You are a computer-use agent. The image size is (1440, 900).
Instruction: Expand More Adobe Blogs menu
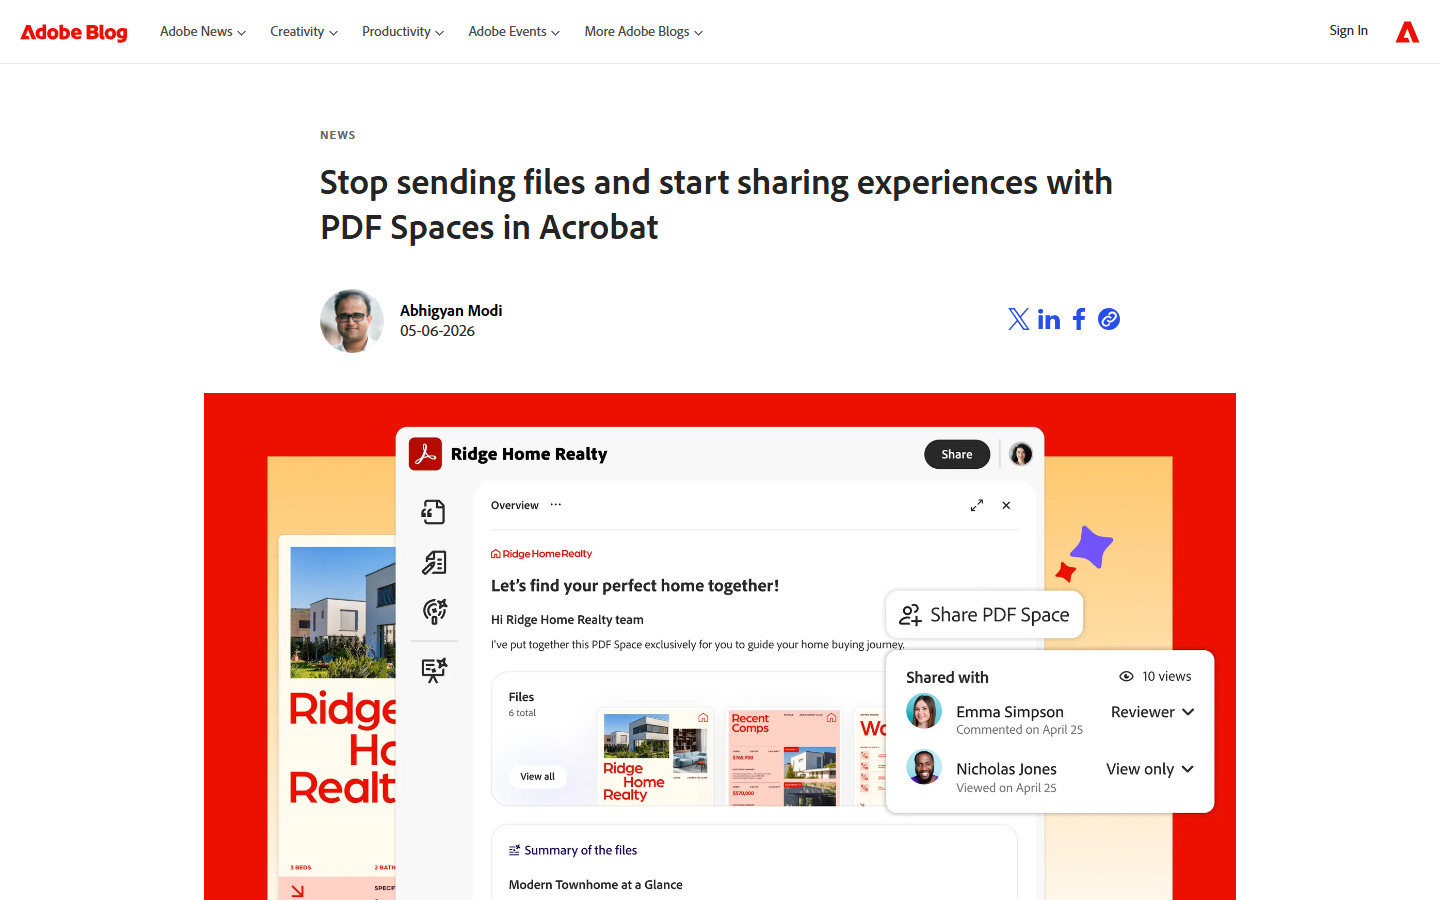point(643,32)
